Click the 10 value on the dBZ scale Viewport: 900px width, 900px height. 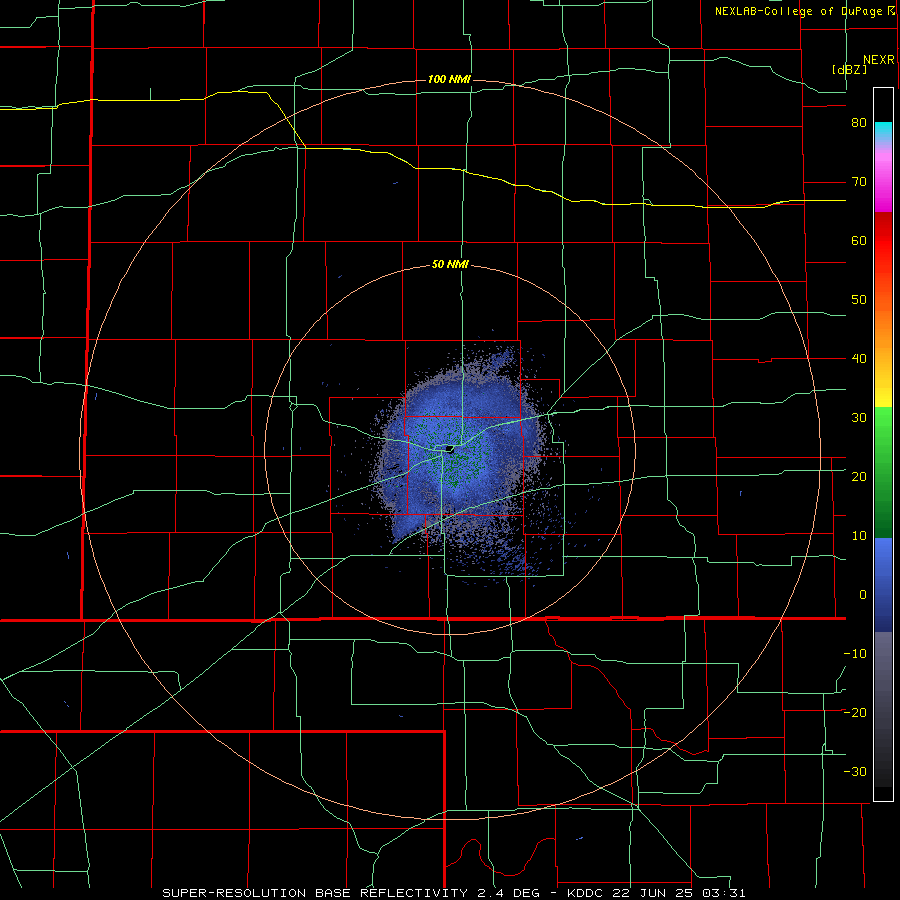(x=859, y=536)
